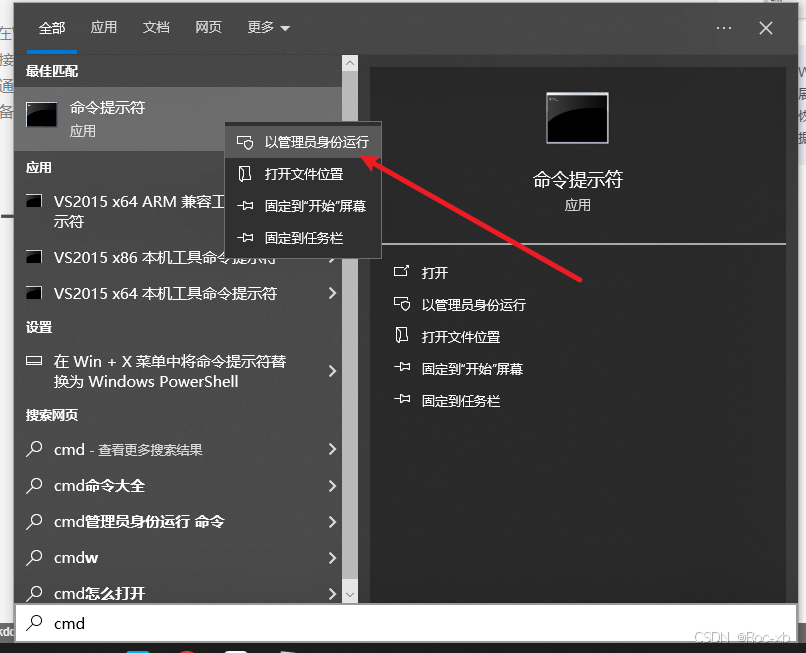The image size is (806, 653).
Task: Click settings icon for Win + X 菜单 result
Action: (x=34, y=361)
